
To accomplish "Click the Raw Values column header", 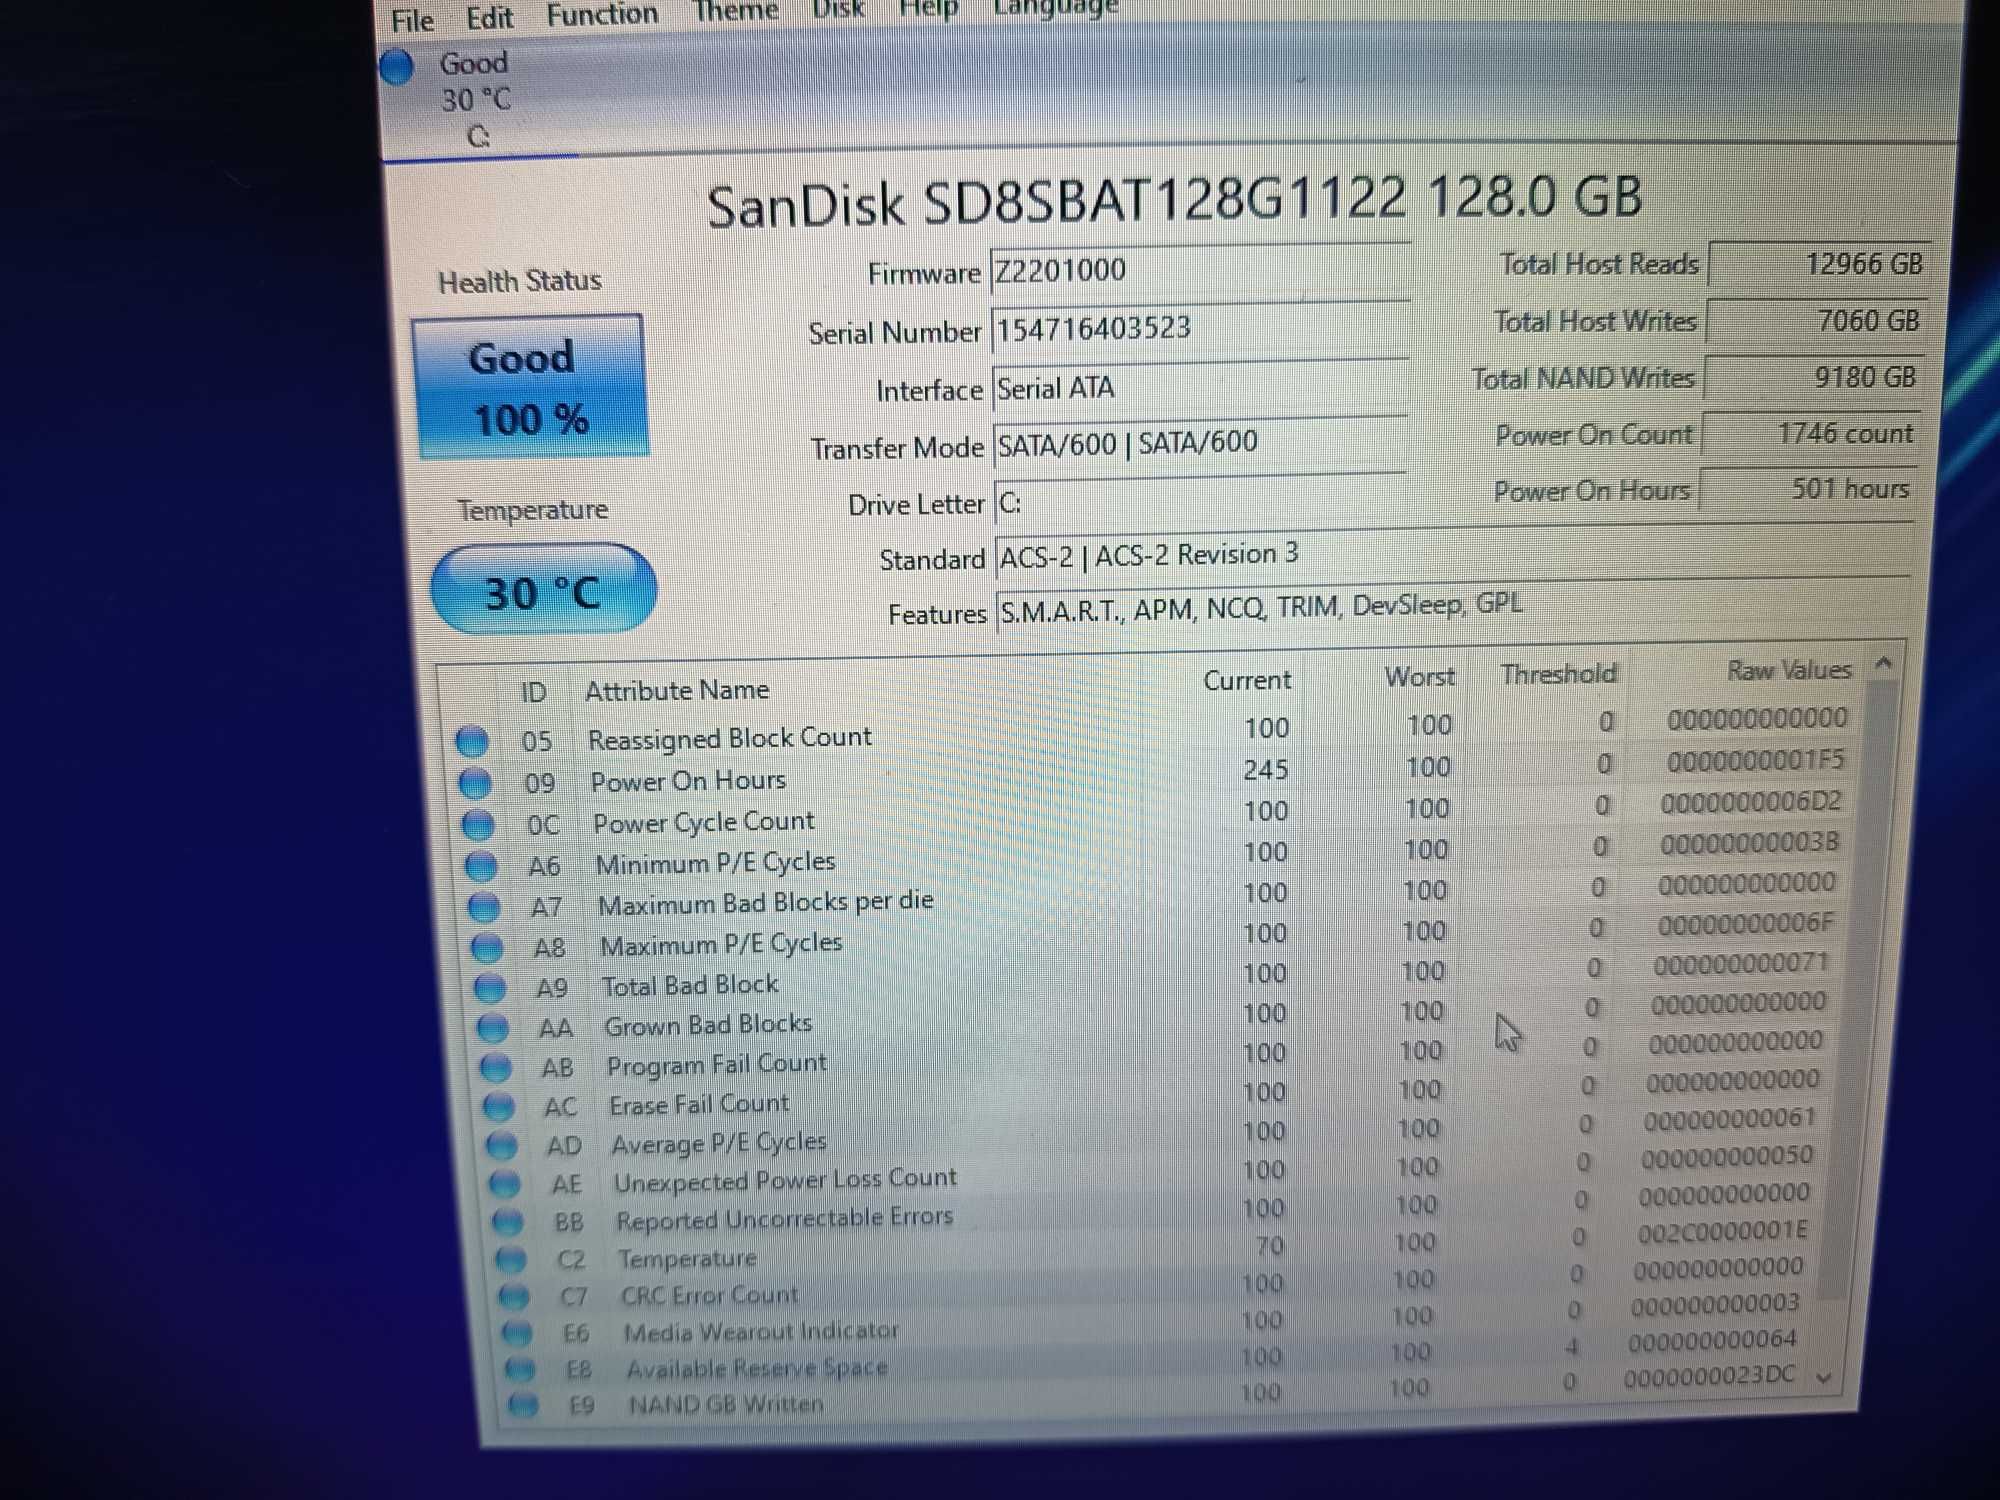I will point(1789,669).
